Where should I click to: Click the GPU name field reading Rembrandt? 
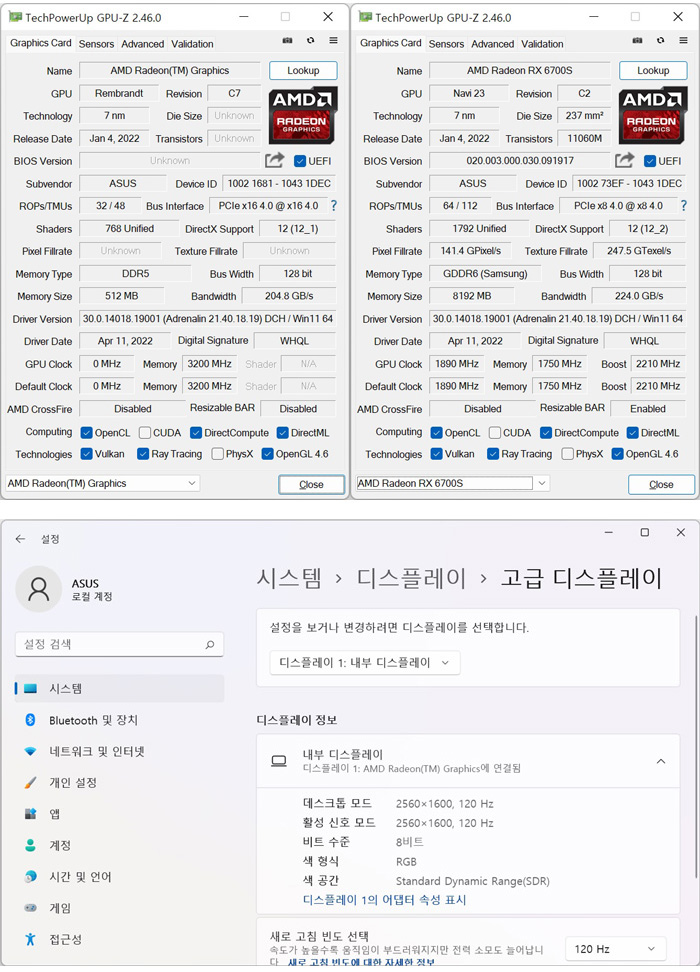pyautogui.click(x=119, y=93)
